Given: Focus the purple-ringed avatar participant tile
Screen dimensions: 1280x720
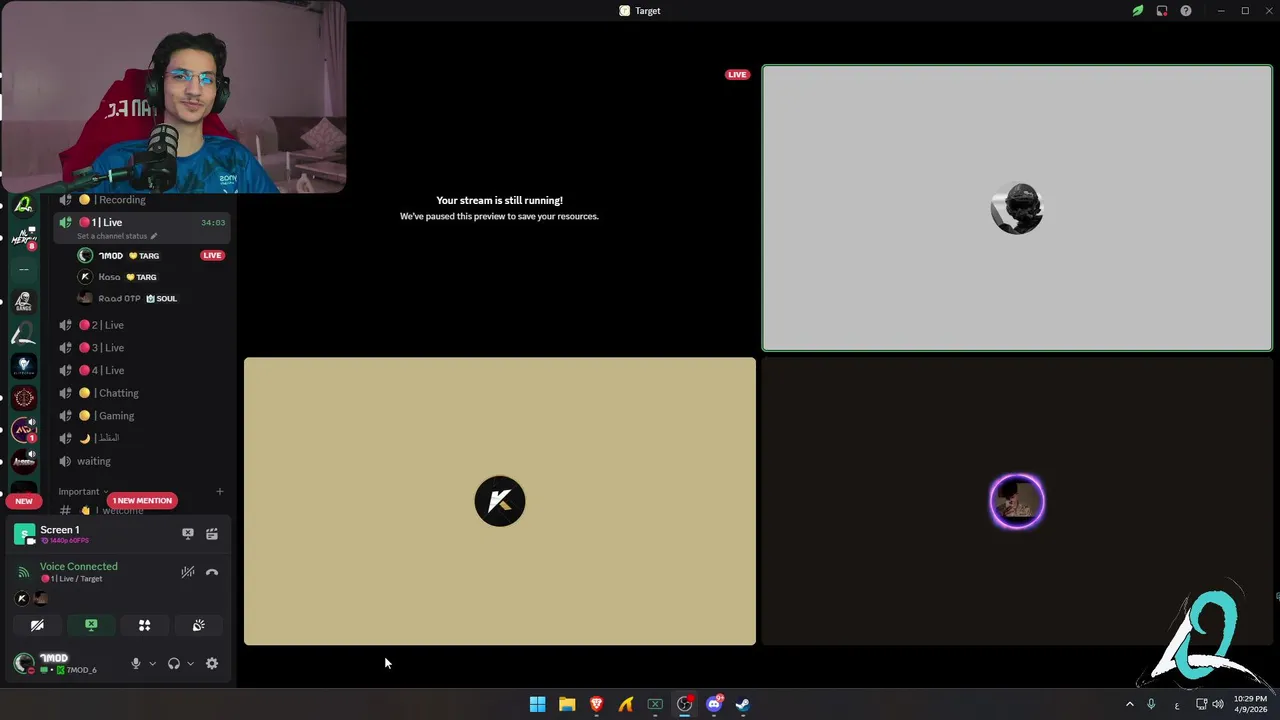Looking at the screenshot, I should (1017, 501).
